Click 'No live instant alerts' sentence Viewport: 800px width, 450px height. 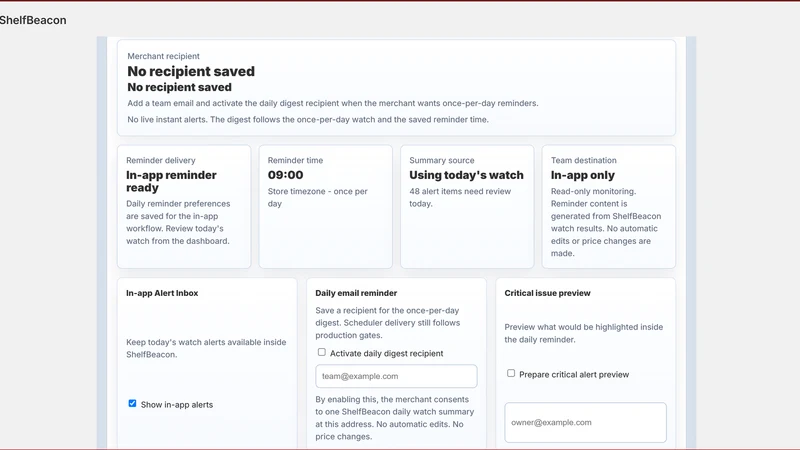click(308, 119)
